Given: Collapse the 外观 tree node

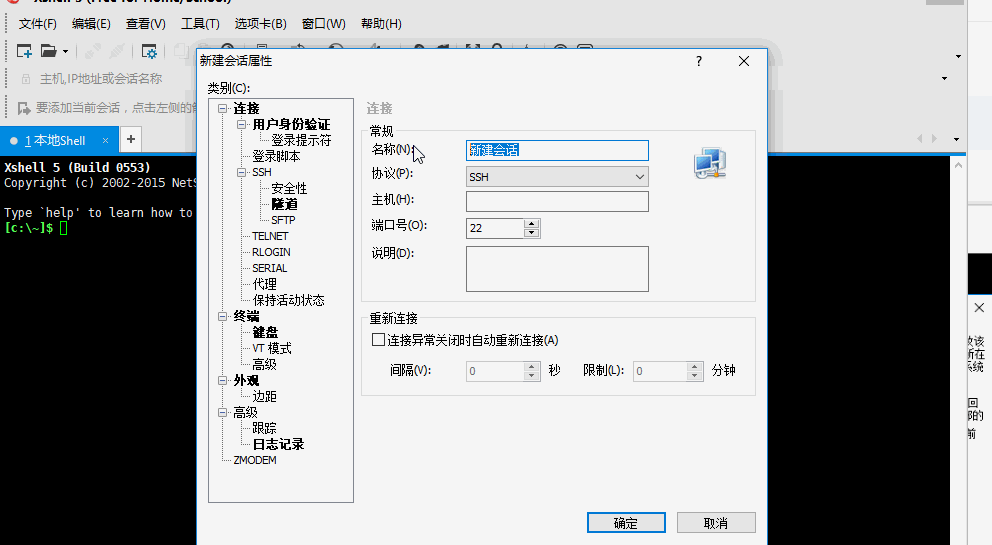Looking at the screenshot, I should coord(223,380).
